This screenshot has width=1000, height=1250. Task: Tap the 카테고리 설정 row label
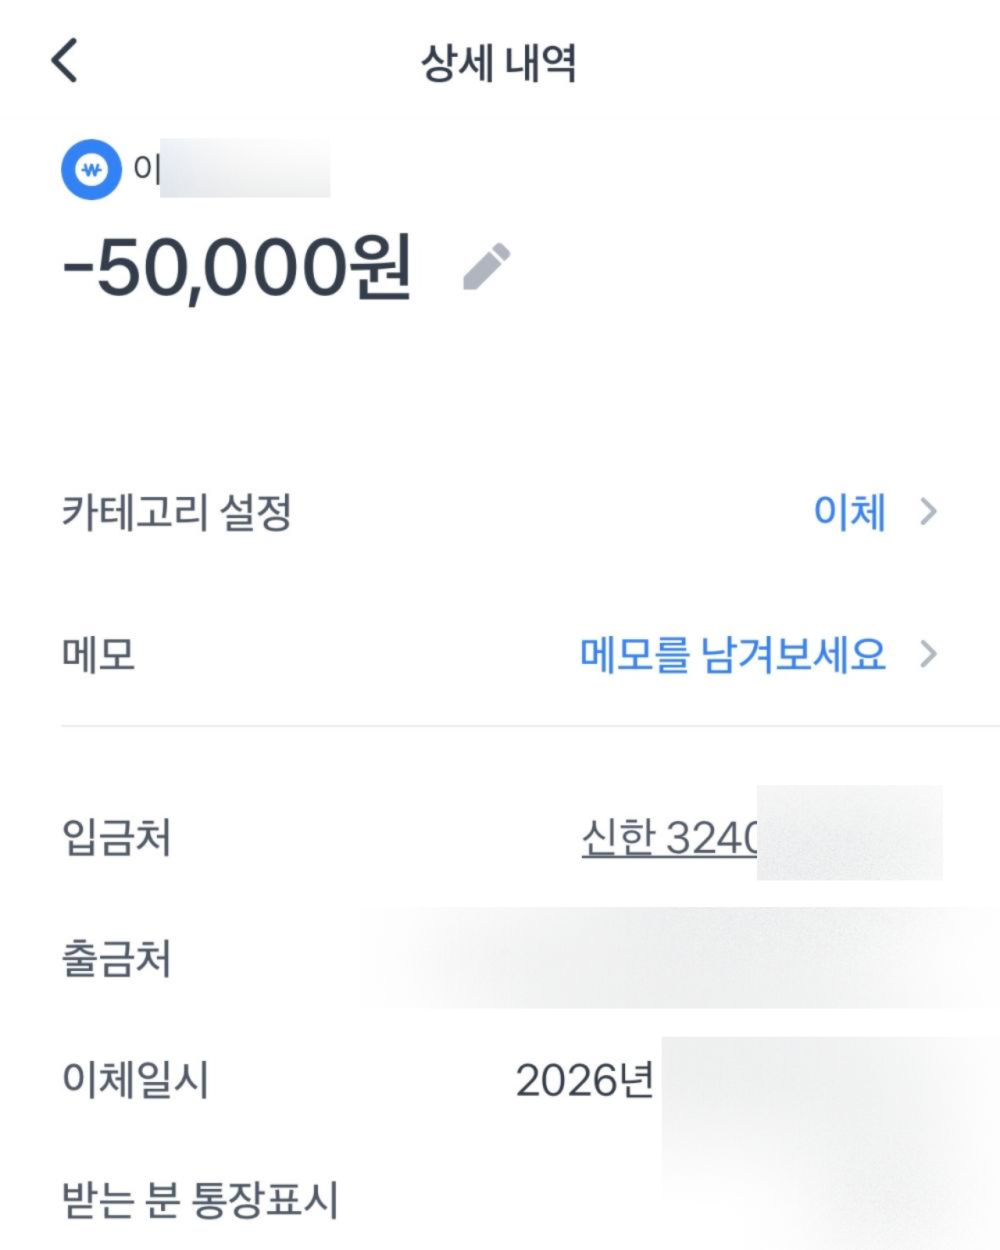click(176, 513)
